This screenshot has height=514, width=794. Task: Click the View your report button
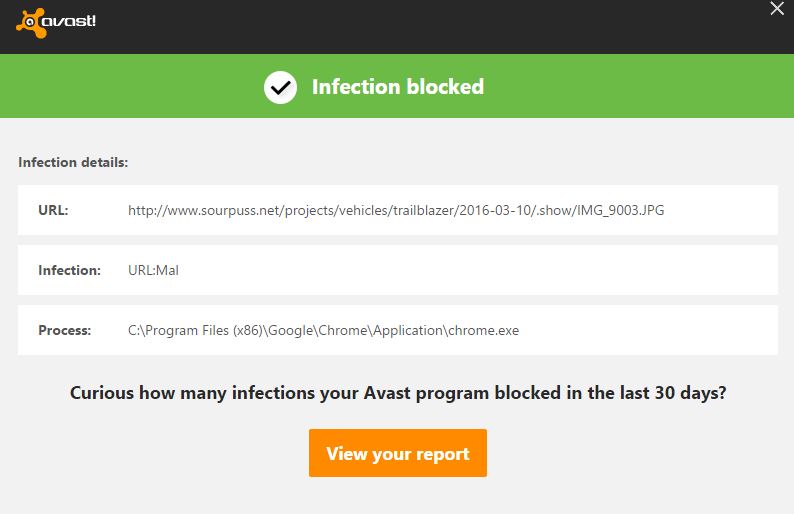tap(397, 453)
